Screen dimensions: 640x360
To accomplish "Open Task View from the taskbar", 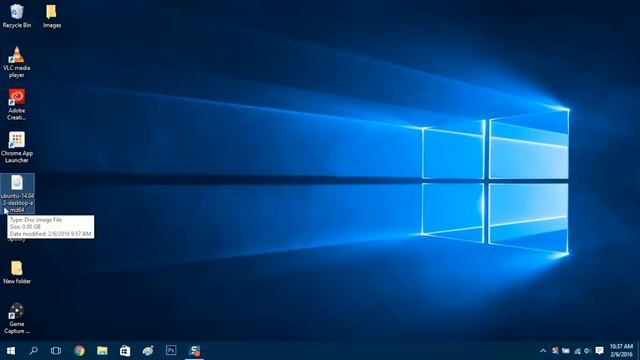I will point(56,351).
